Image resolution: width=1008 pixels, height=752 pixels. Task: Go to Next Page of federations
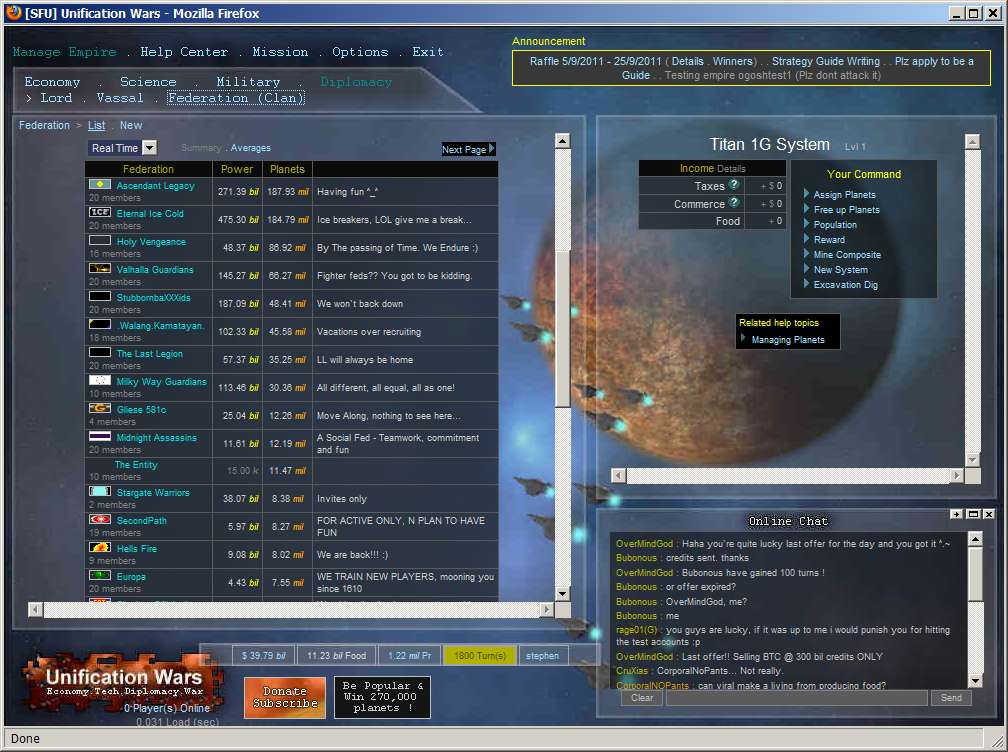point(469,149)
